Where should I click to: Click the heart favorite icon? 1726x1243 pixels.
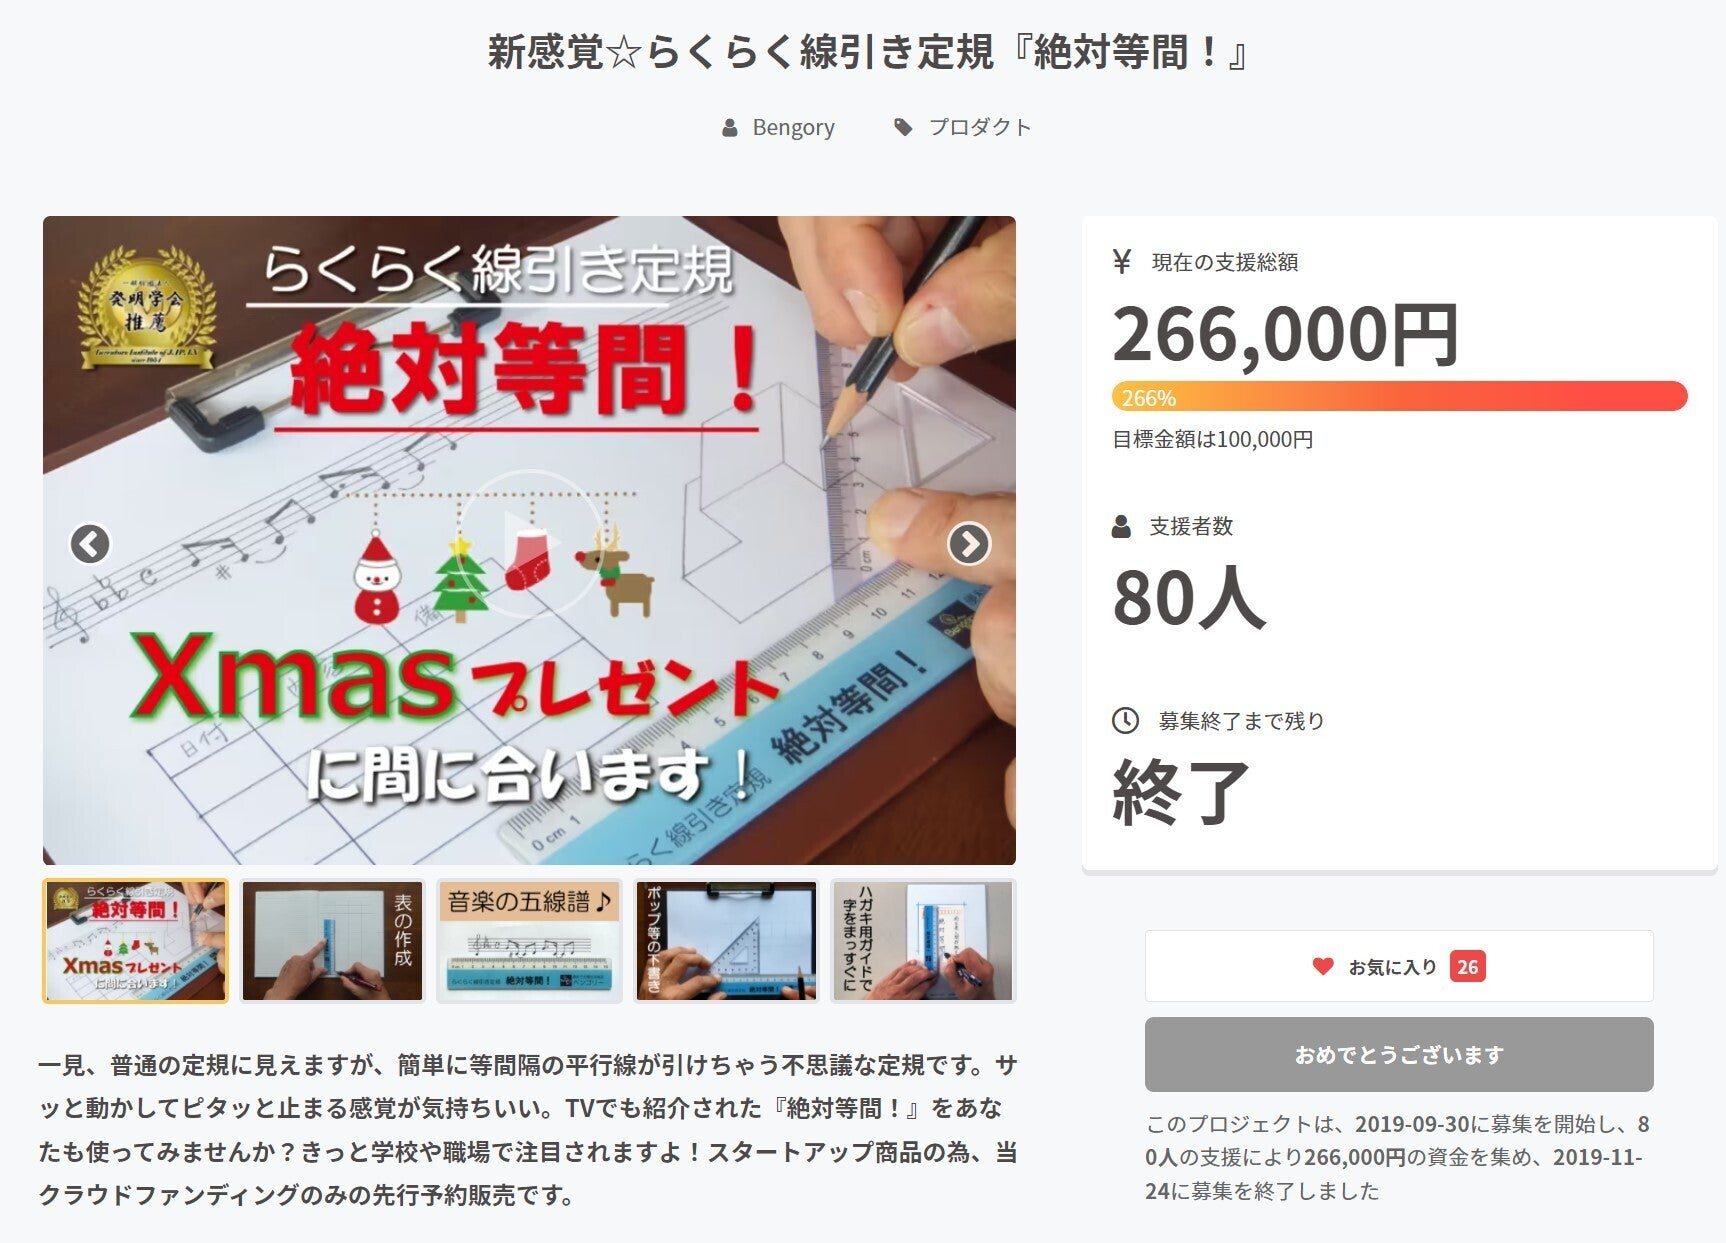pyautogui.click(x=1323, y=966)
